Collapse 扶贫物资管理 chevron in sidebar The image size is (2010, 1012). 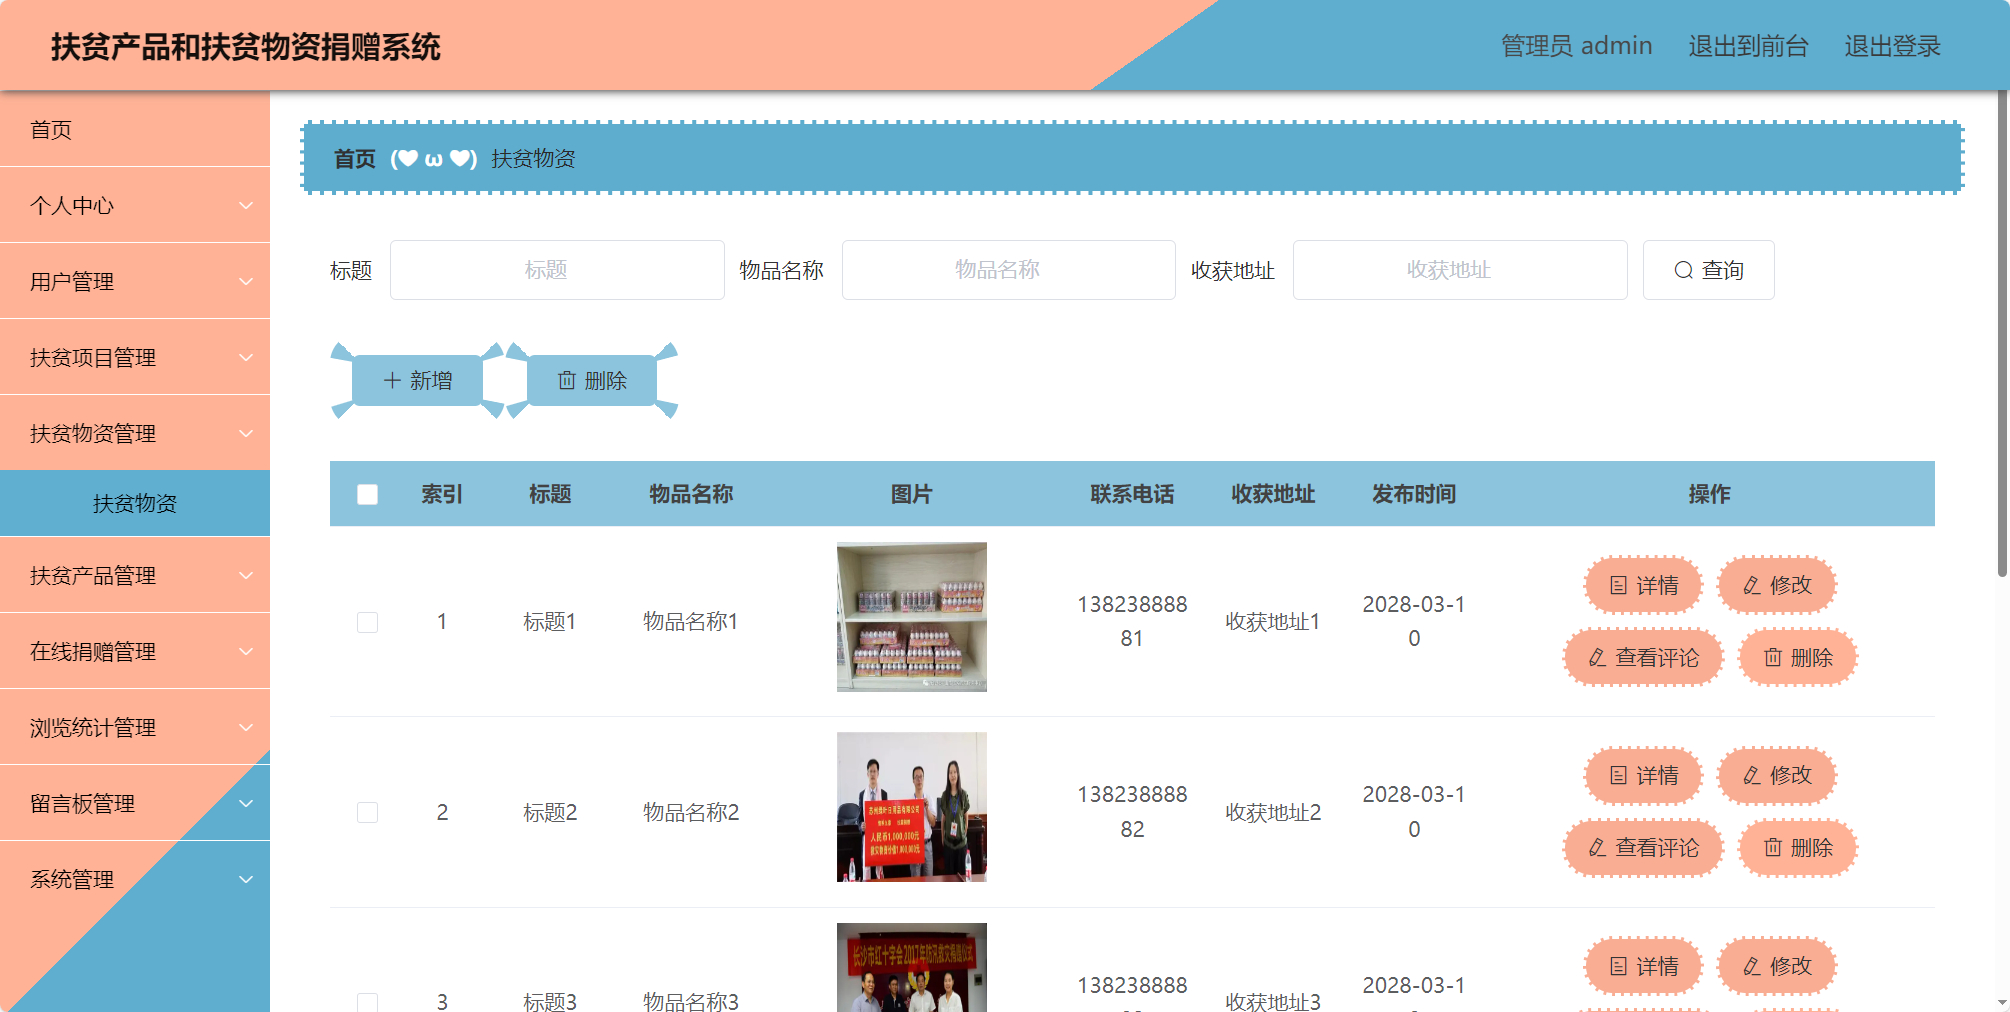pos(246,433)
